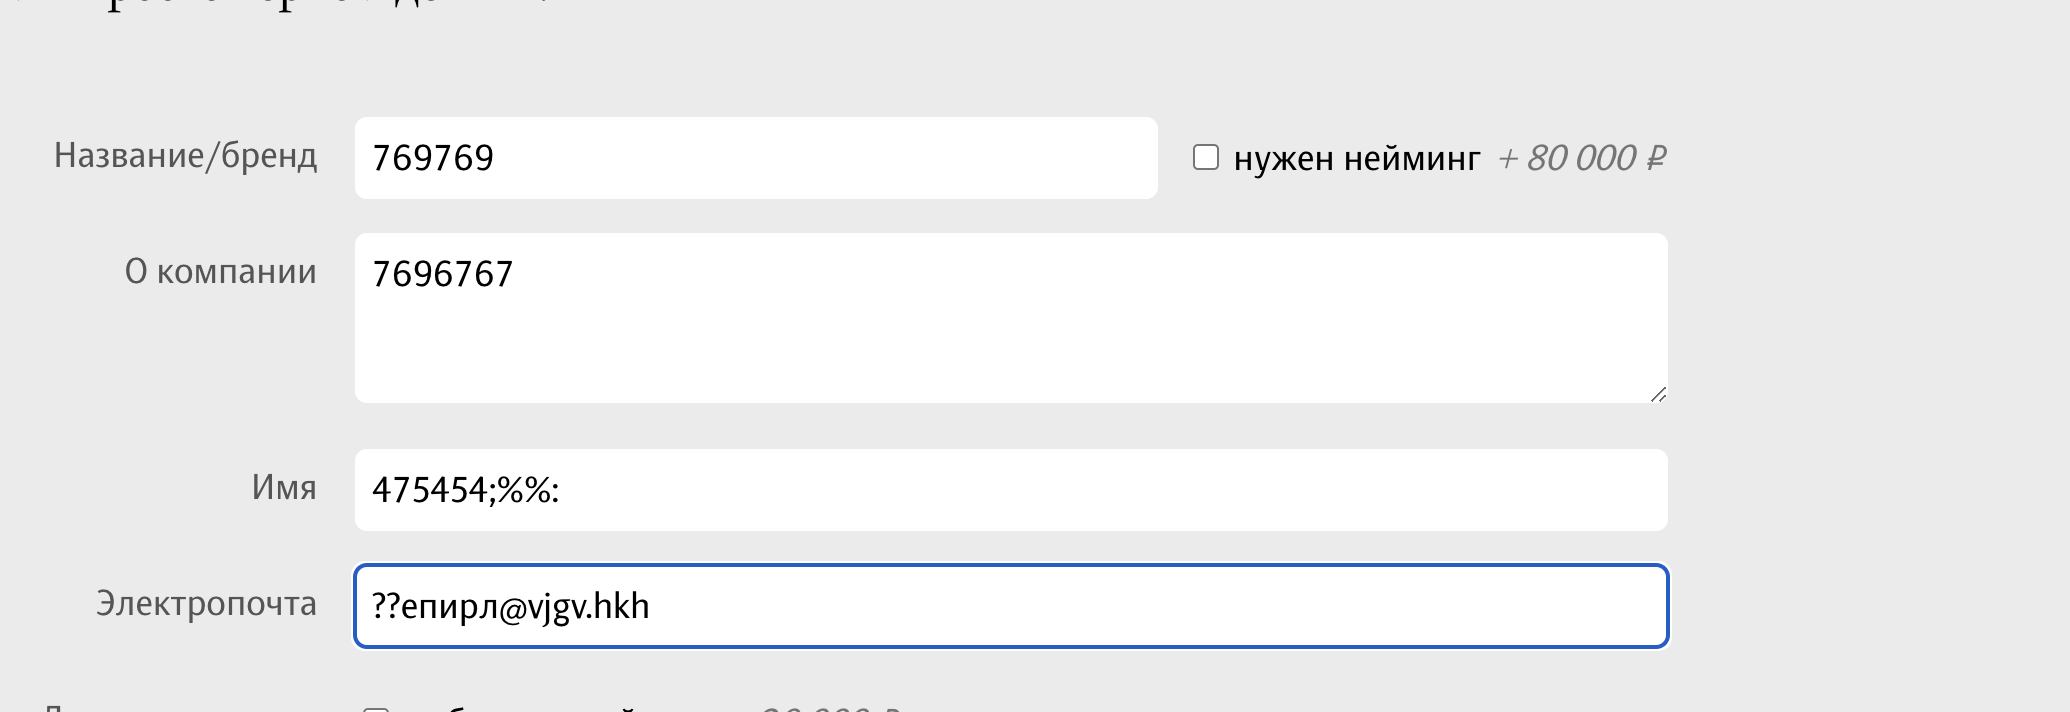This screenshot has height=712, width=2070.
Task: Place cursor on the ??епирл@vjgv.hkh email text
Action: click(x=510, y=606)
